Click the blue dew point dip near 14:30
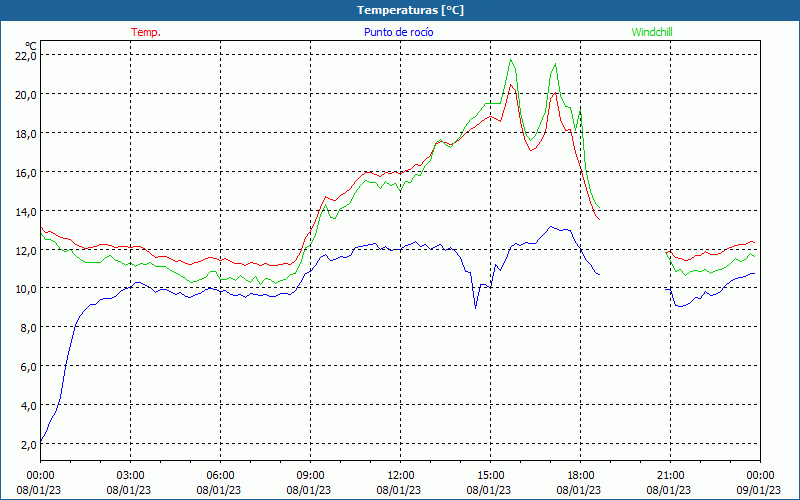 (x=476, y=308)
